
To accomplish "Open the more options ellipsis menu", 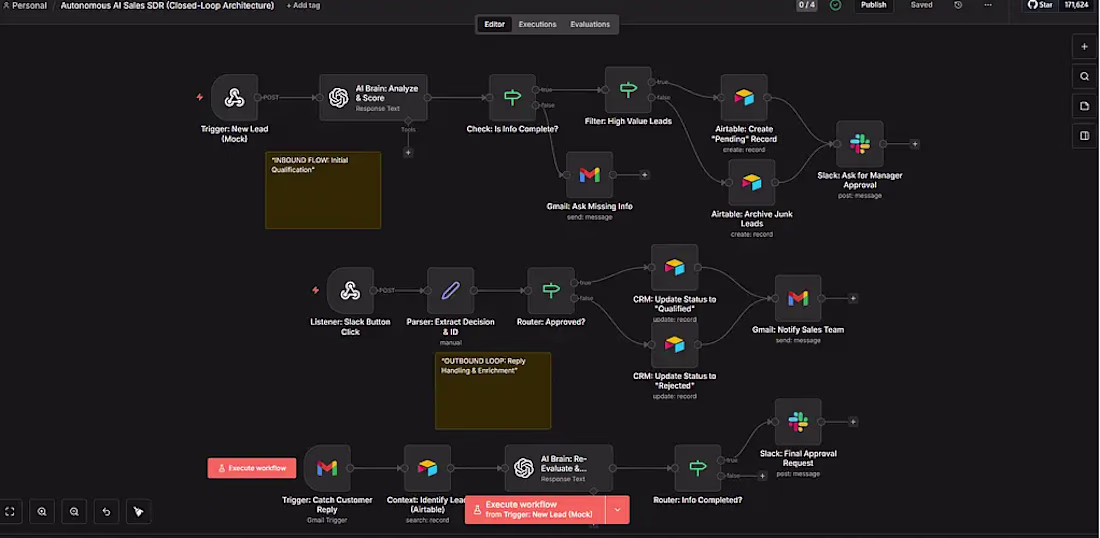I will point(988,5).
